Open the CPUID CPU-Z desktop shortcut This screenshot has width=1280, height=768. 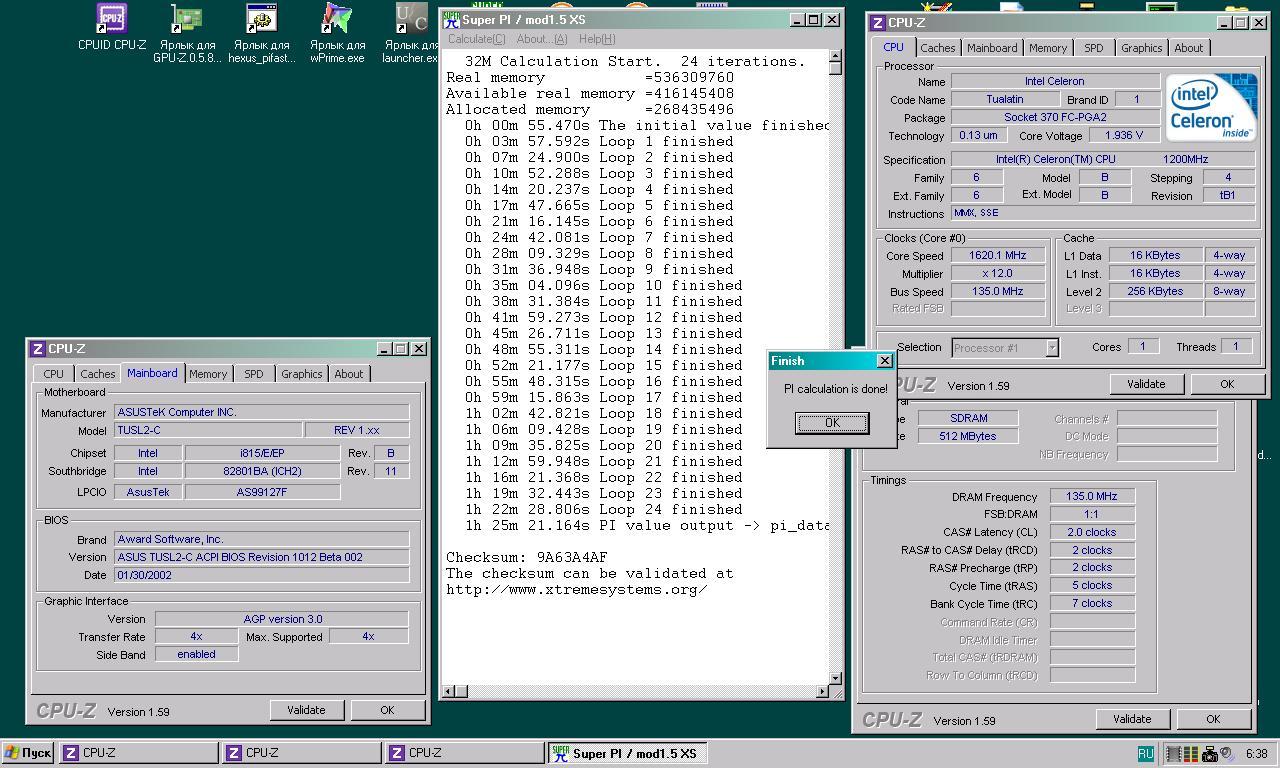click(112, 27)
